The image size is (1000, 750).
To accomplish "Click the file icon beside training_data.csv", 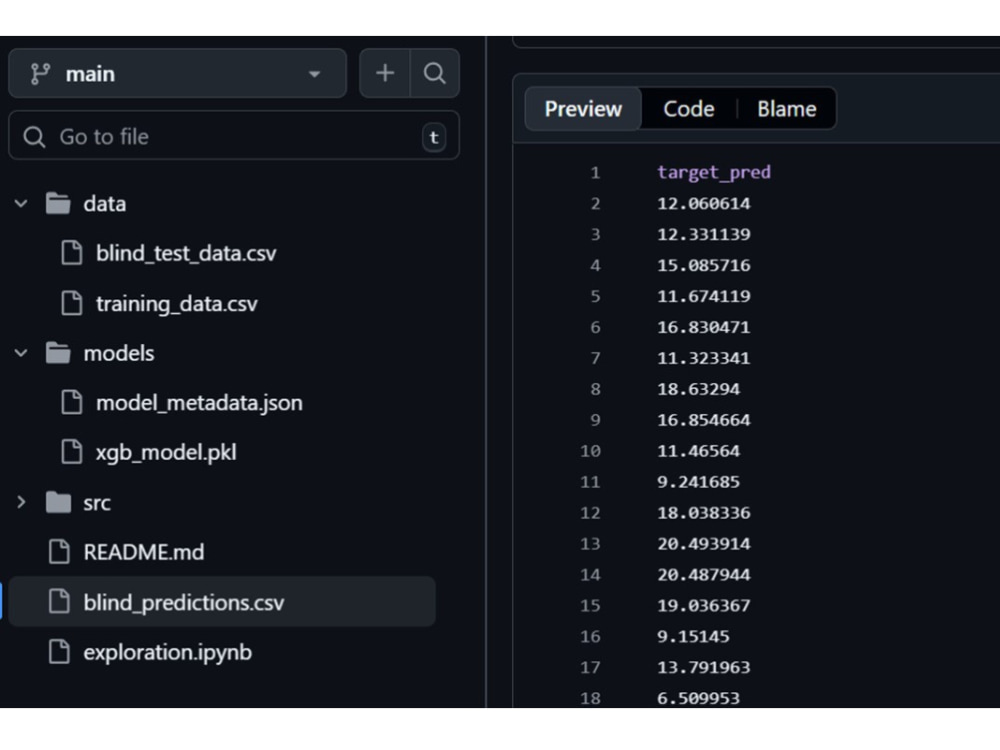I will (x=71, y=303).
